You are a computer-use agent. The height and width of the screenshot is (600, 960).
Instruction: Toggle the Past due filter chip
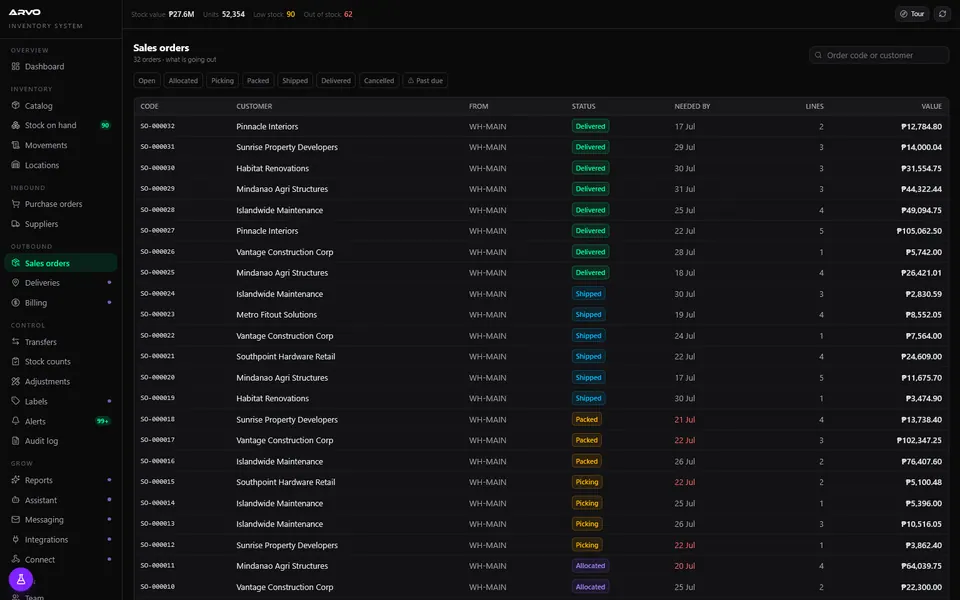click(x=425, y=80)
